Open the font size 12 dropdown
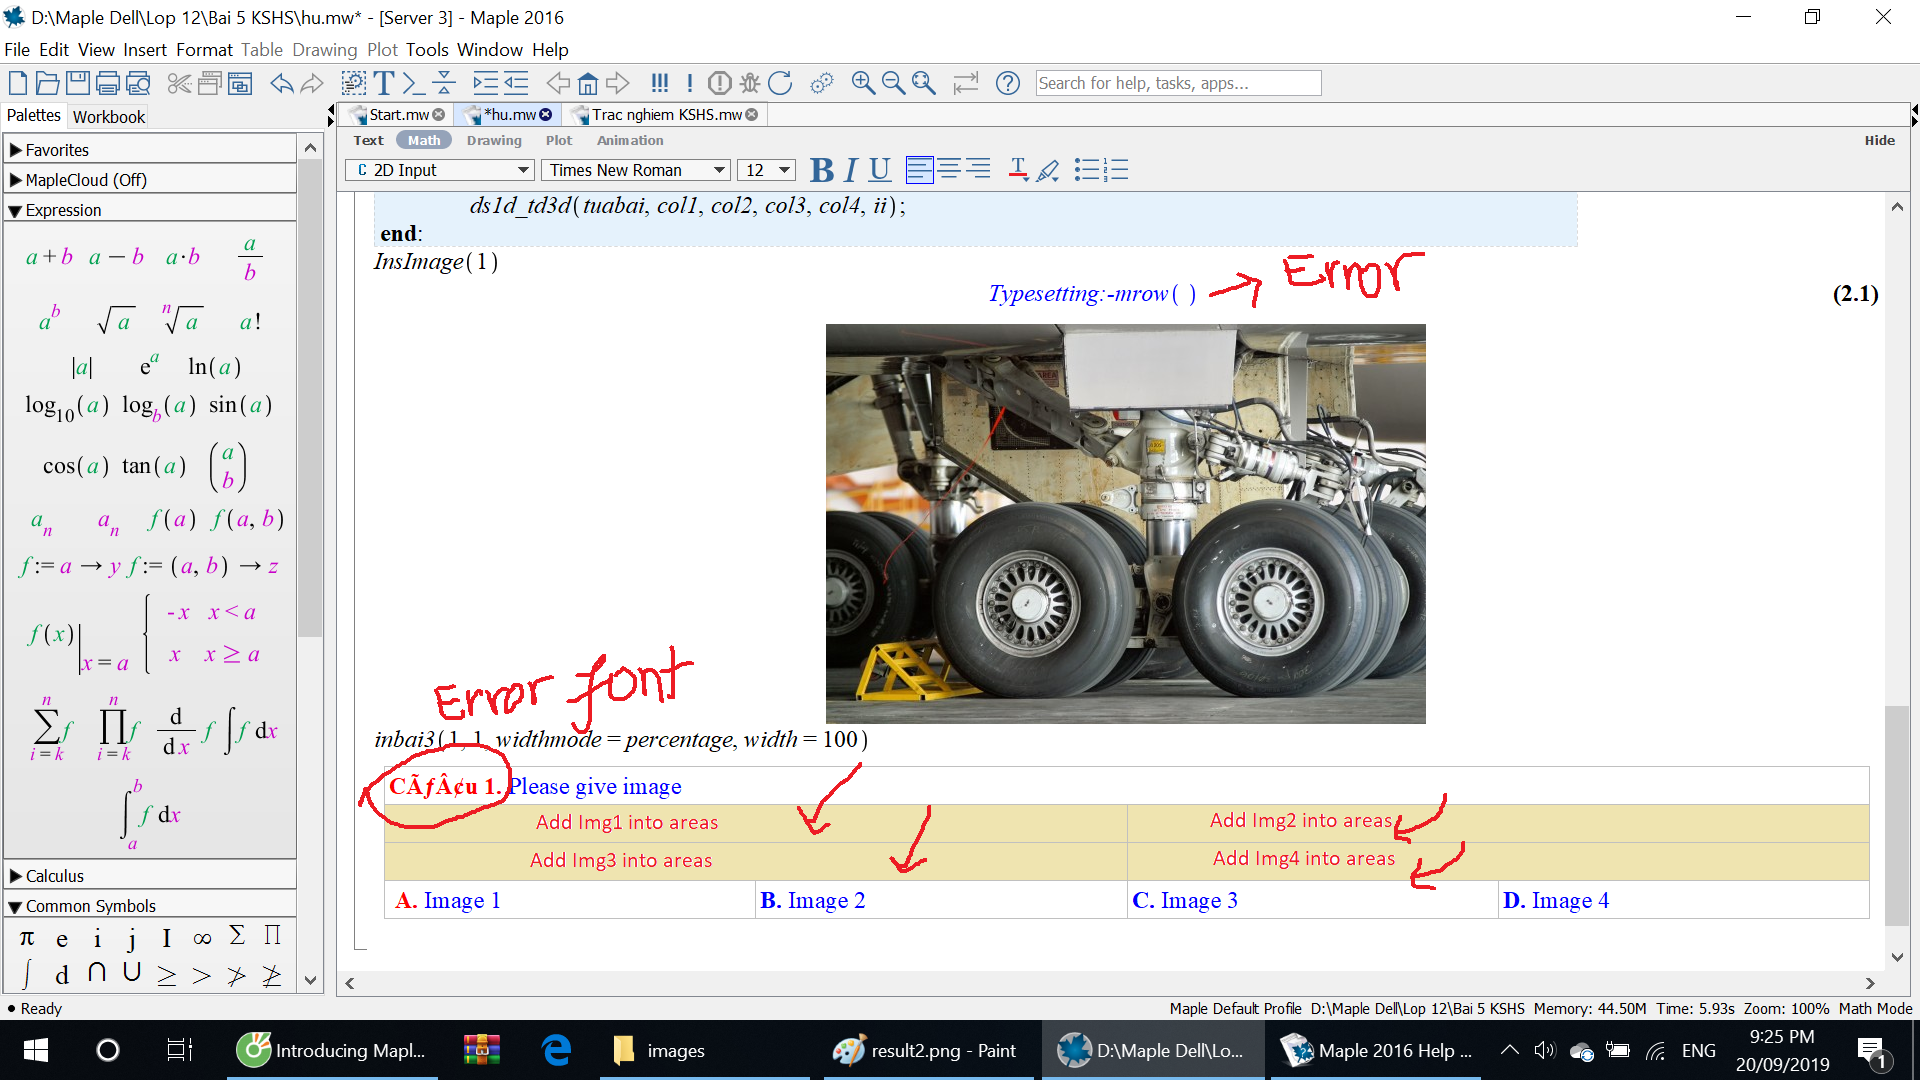Image resolution: width=1920 pixels, height=1080 pixels. (766, 170)
